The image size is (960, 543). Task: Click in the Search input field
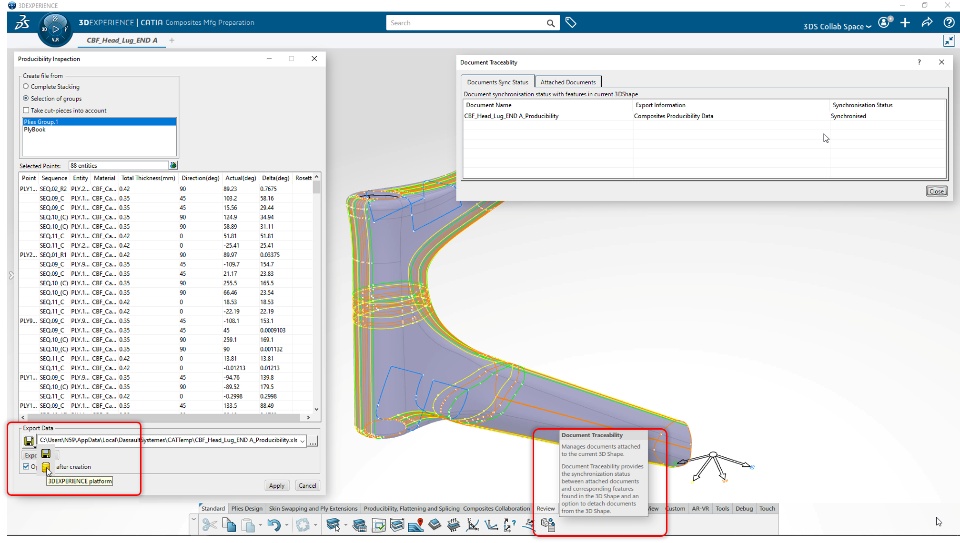[467, 23]
